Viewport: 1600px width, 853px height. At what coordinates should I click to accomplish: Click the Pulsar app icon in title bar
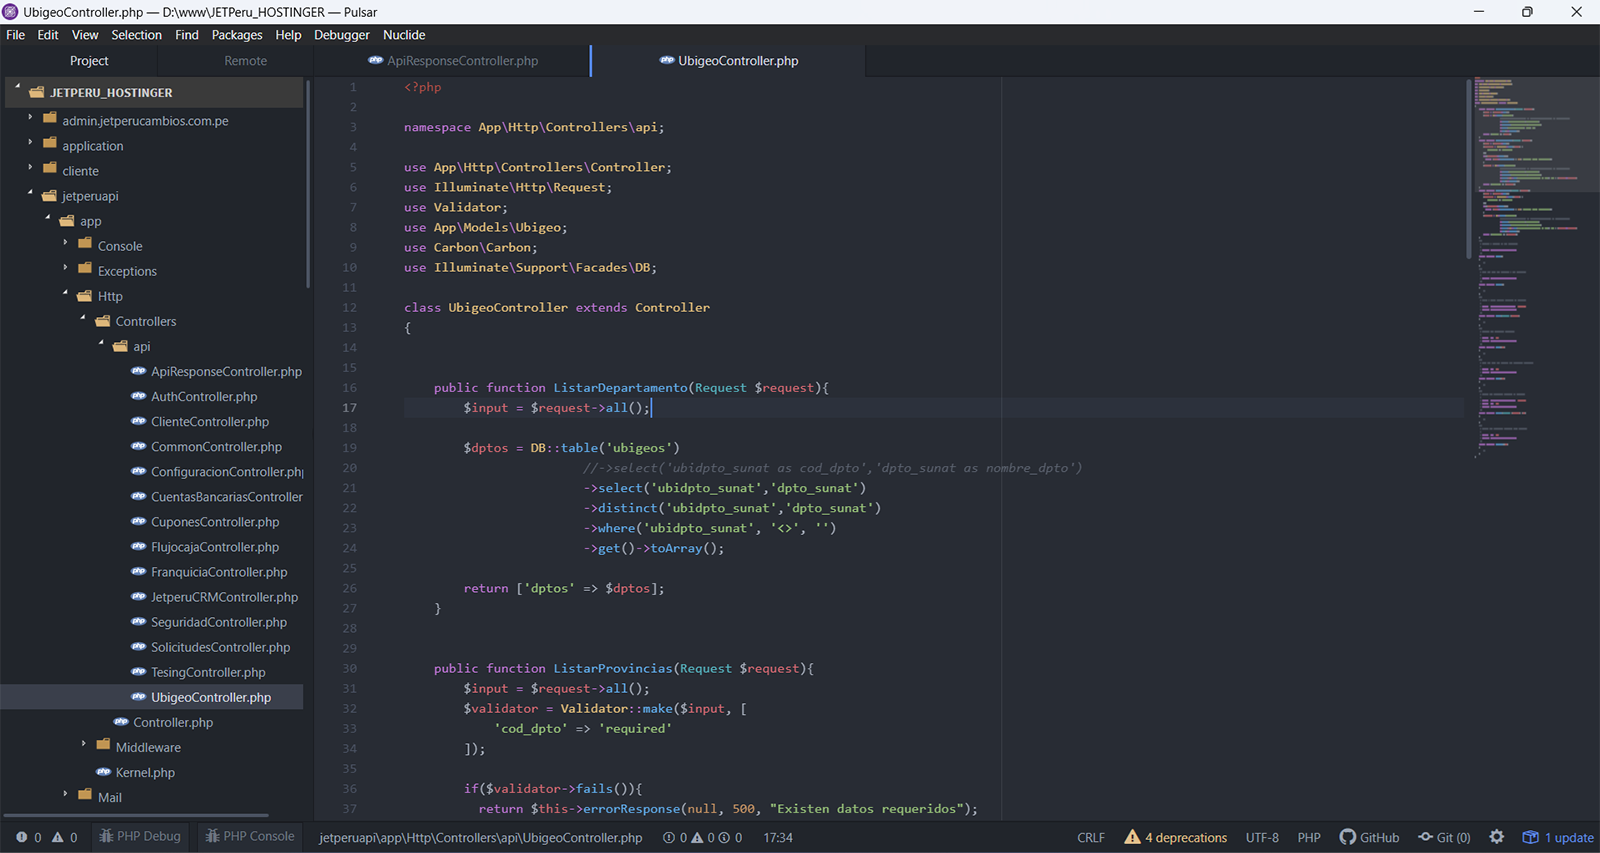pyautogui.click(x=10, y=12)
